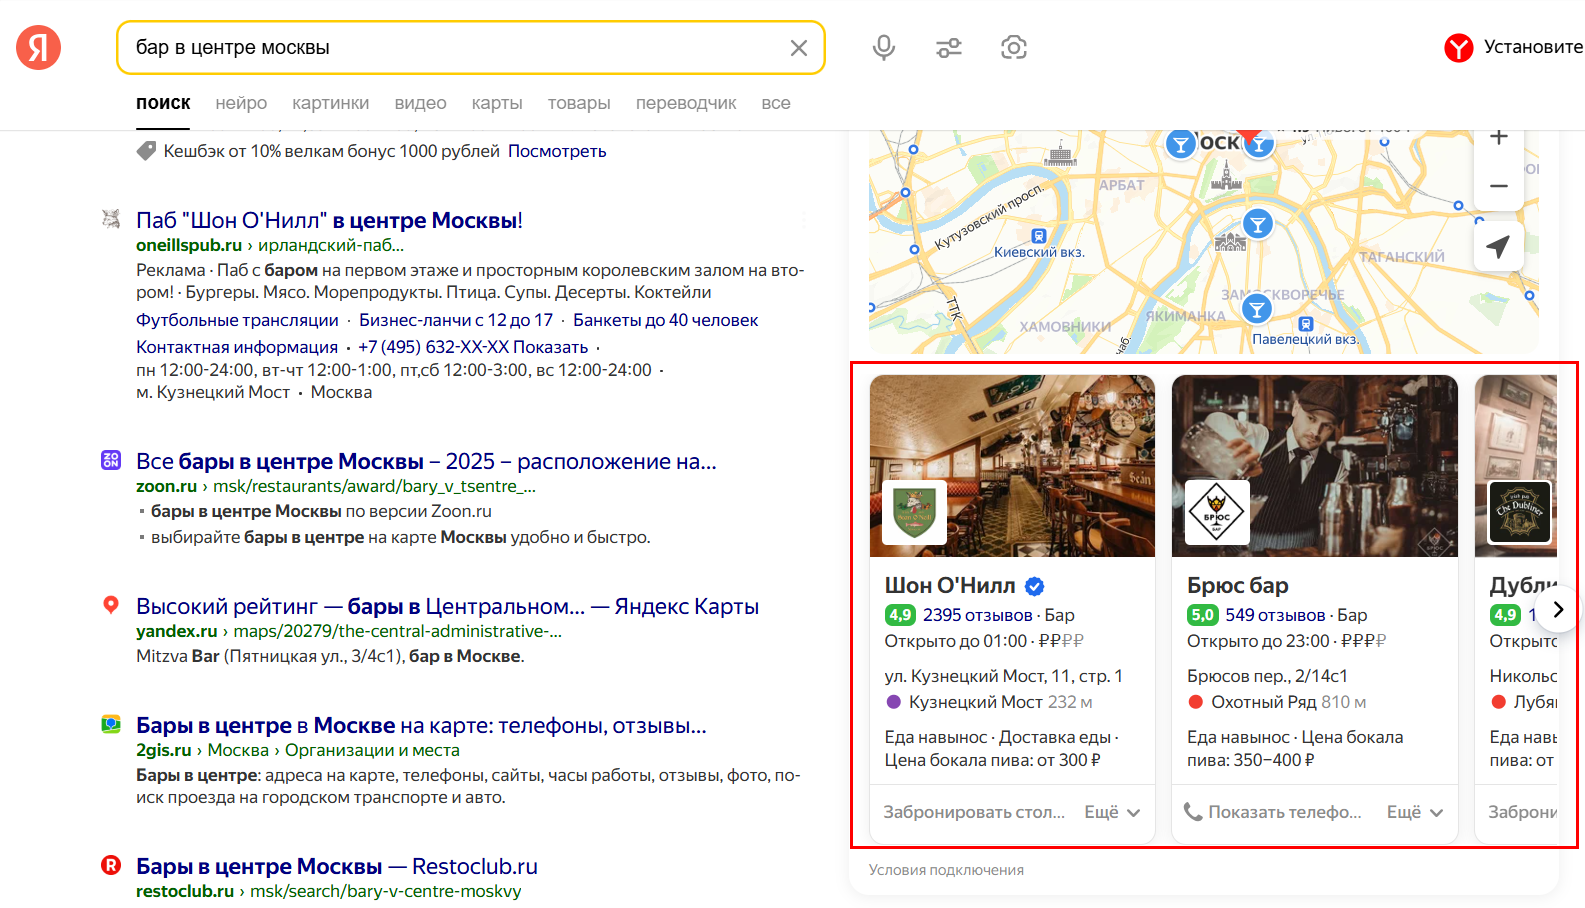Viewport: 1585px width, 908px height.
Task: Click the Yandex Maps result pin icon
Action: 111,605
